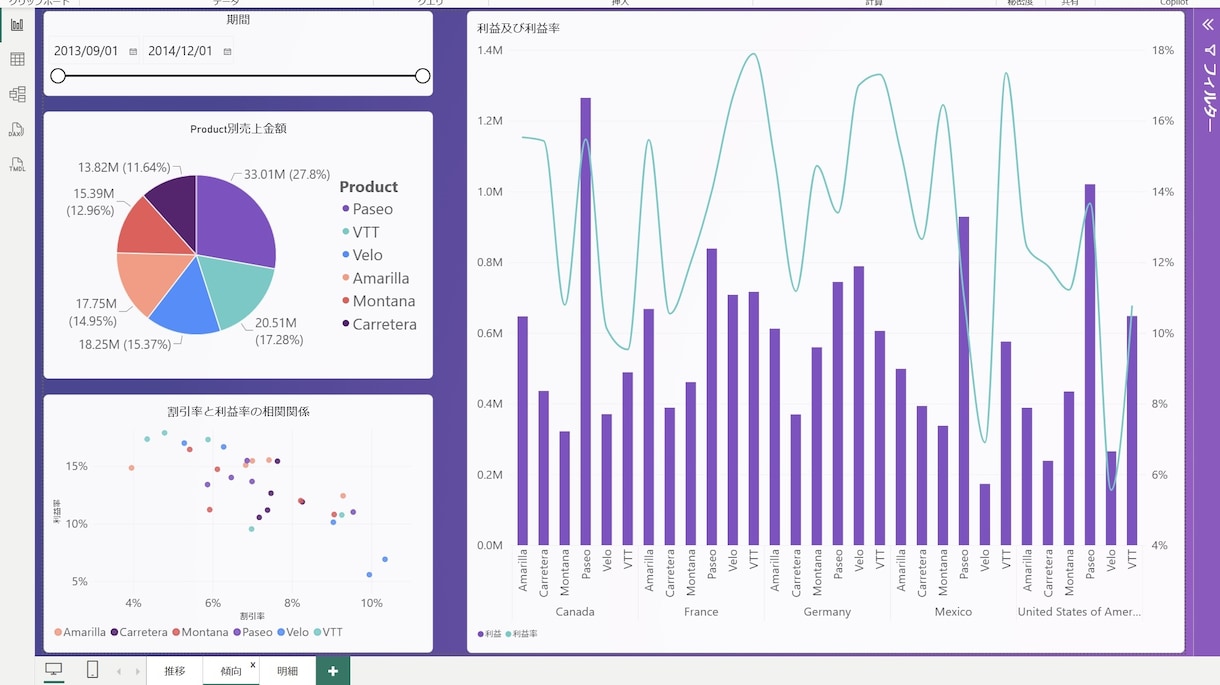Click Amarilla in the scatter chart legend
Image resolution: width=1220 pixels, height=685 pixels.
[80, 632]
